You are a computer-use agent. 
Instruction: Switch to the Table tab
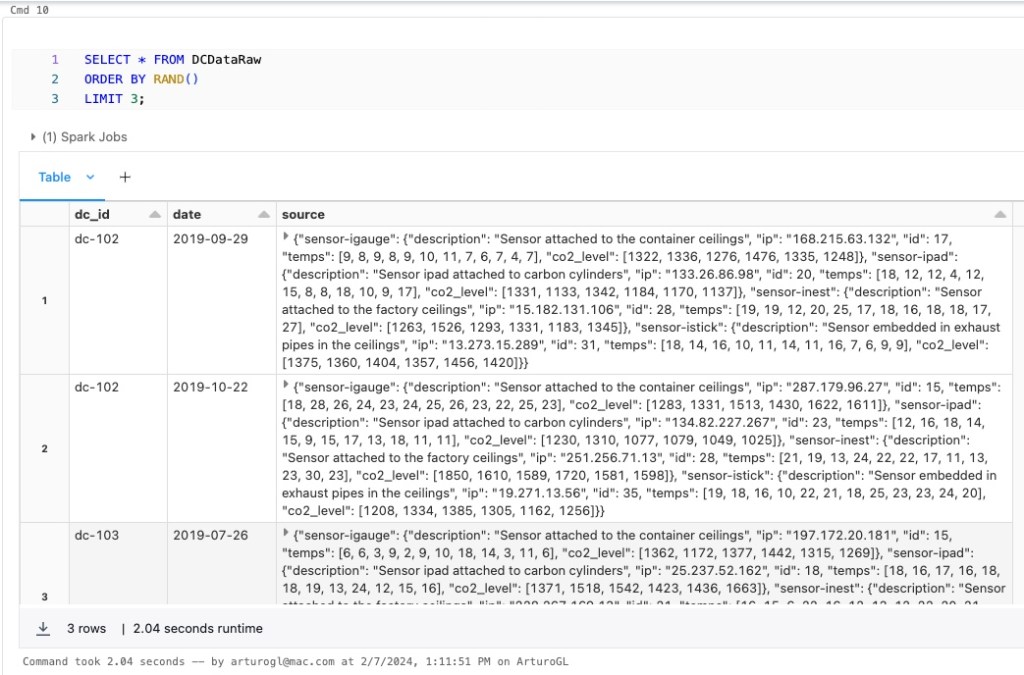[x=55, y=177]
